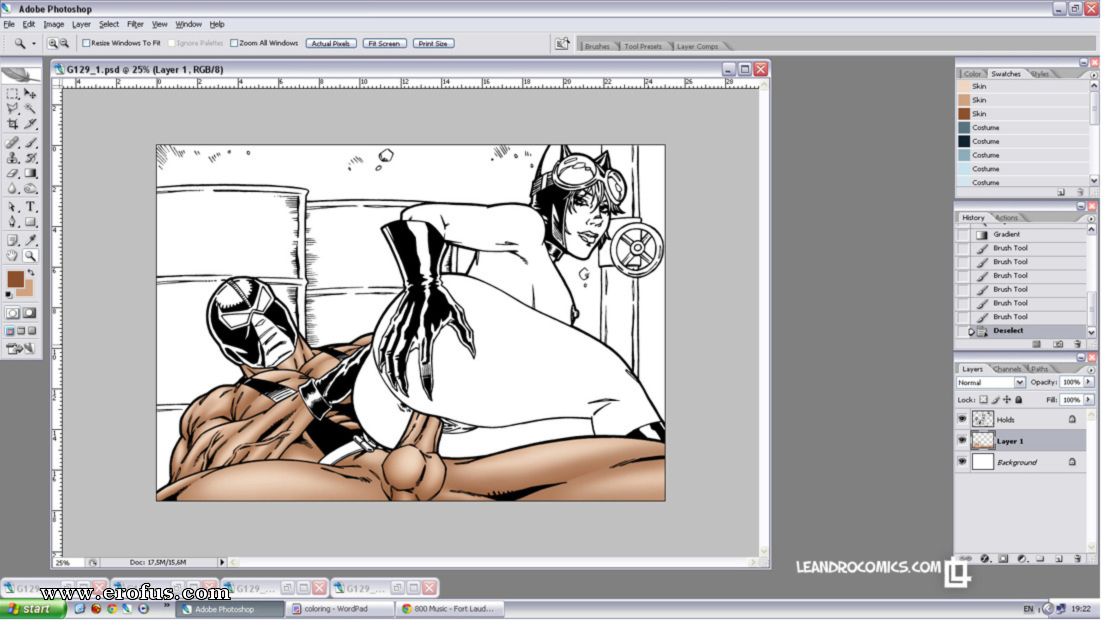Open the Doc info arrow menu in status bar
This screenshot has width=1105, height=625.
pos(221,562)
